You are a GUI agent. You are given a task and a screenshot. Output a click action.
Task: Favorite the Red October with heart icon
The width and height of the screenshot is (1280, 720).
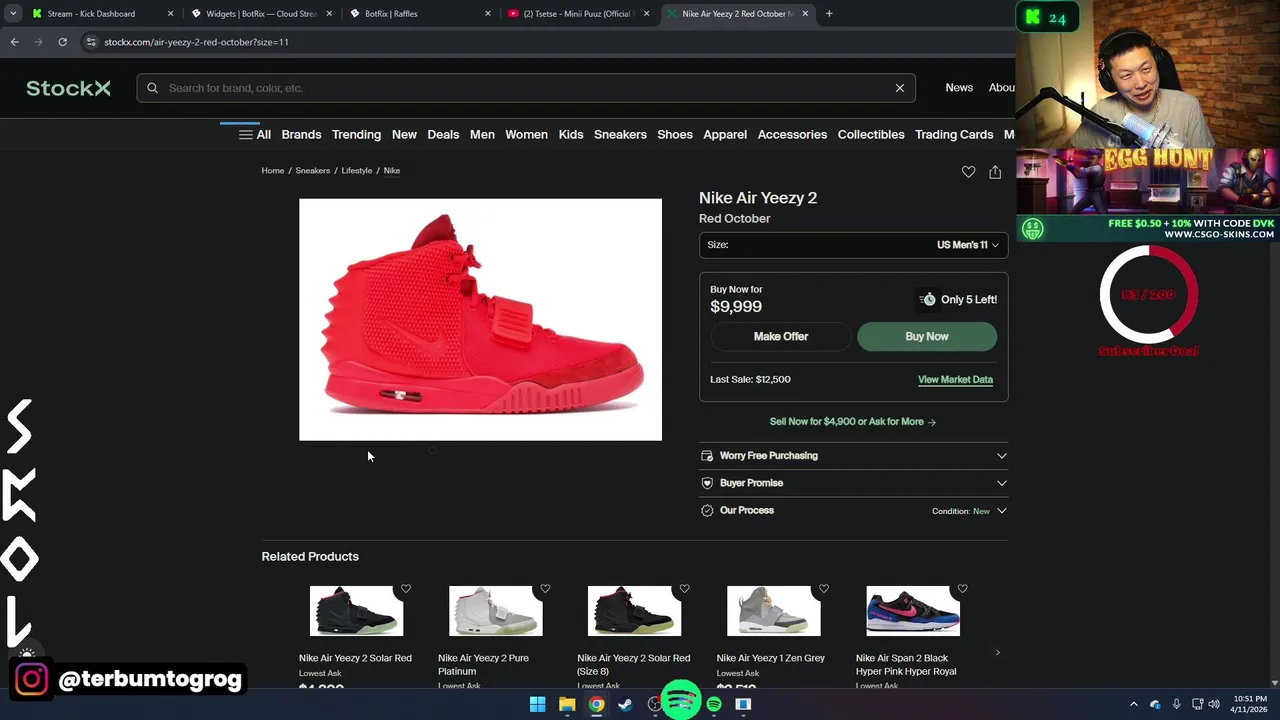(x=968, y=172)
